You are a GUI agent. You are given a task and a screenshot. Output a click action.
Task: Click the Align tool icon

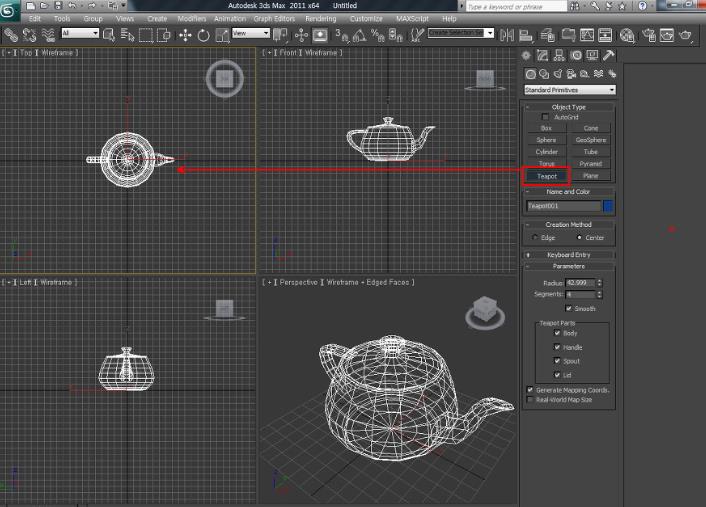pos(525,35)
